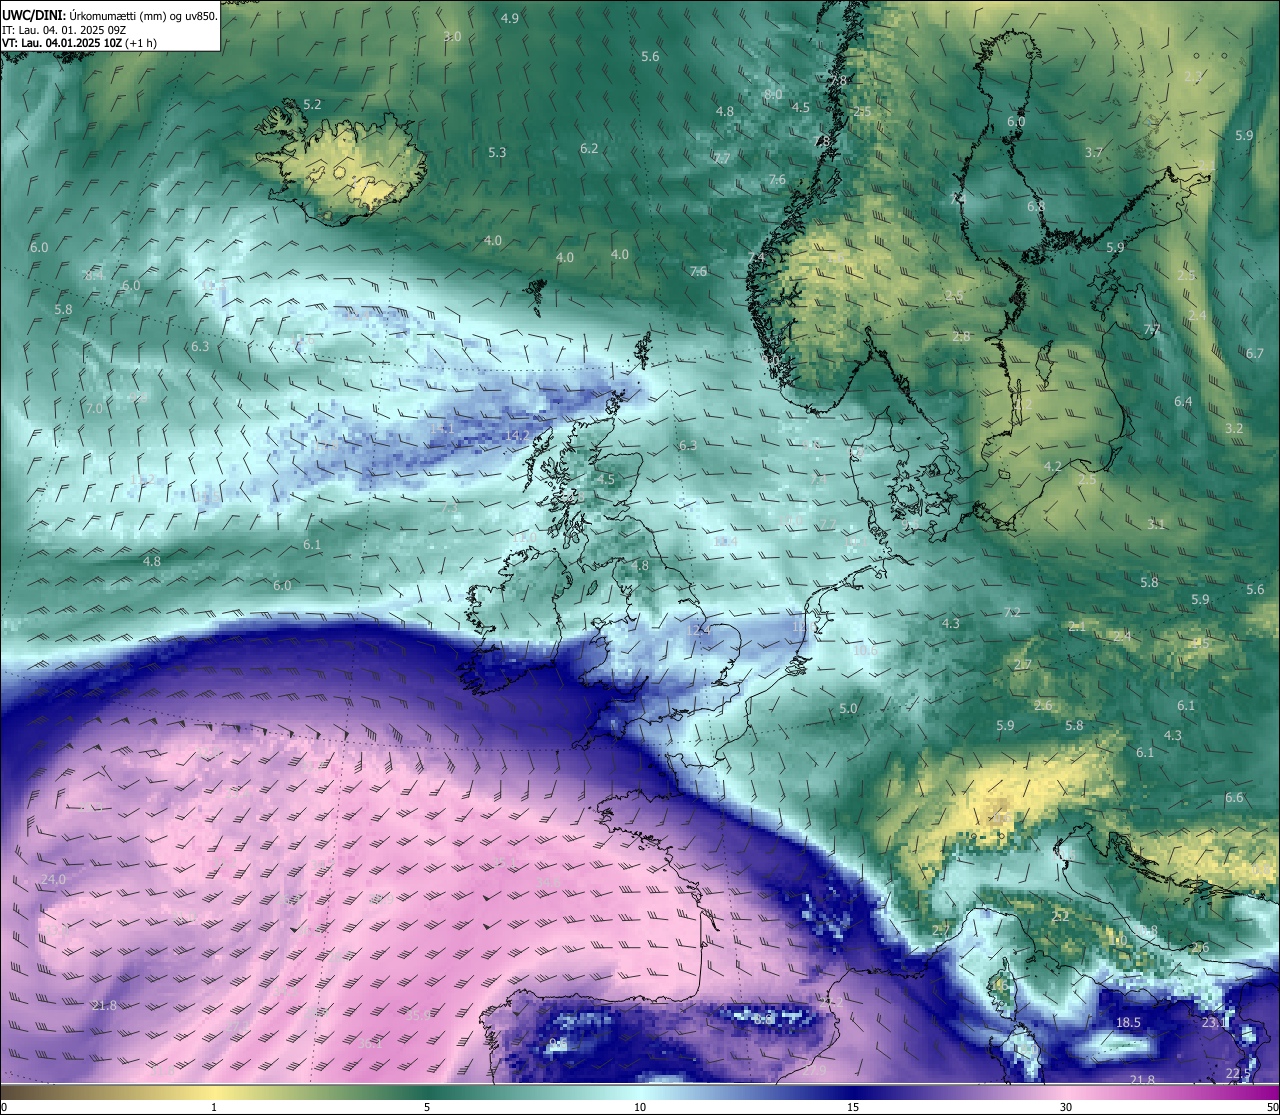
Task: Click the color scale tick label '1'
Action: (x=214, y=1107)
